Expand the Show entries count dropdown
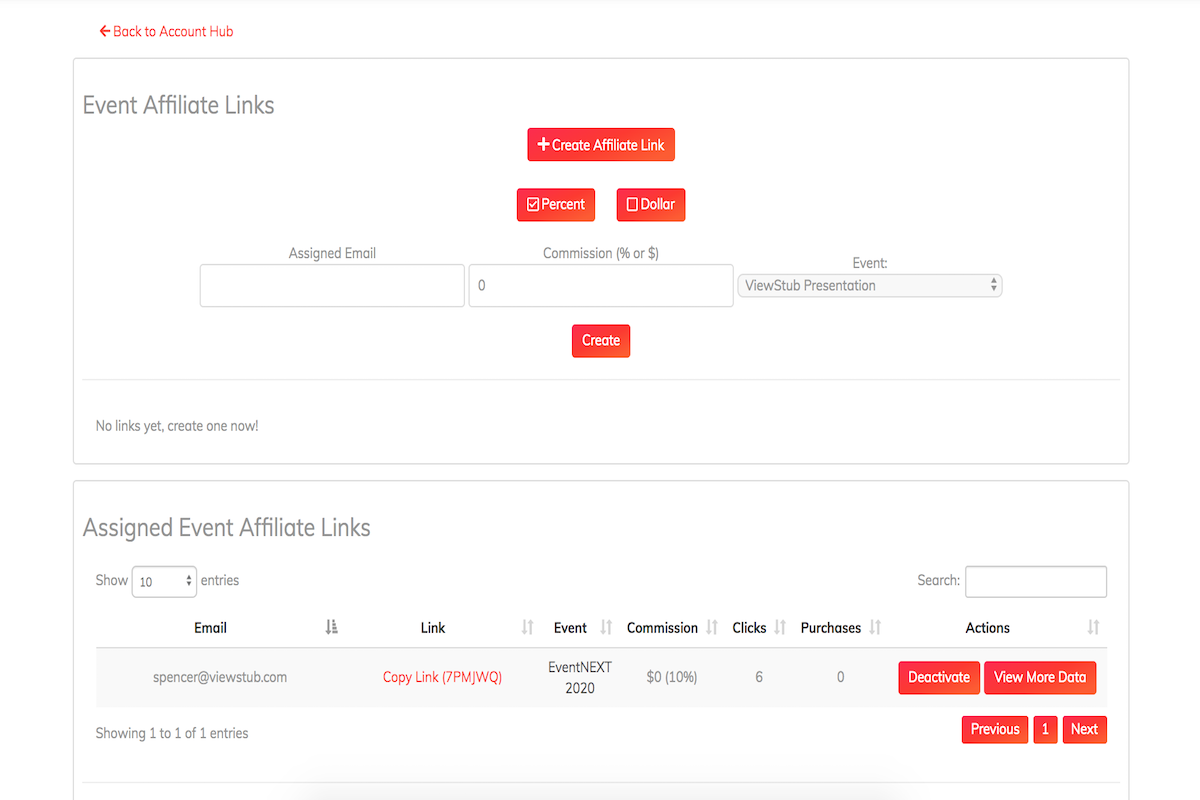Screen dimensions: 1200x800 click(164, 581)
